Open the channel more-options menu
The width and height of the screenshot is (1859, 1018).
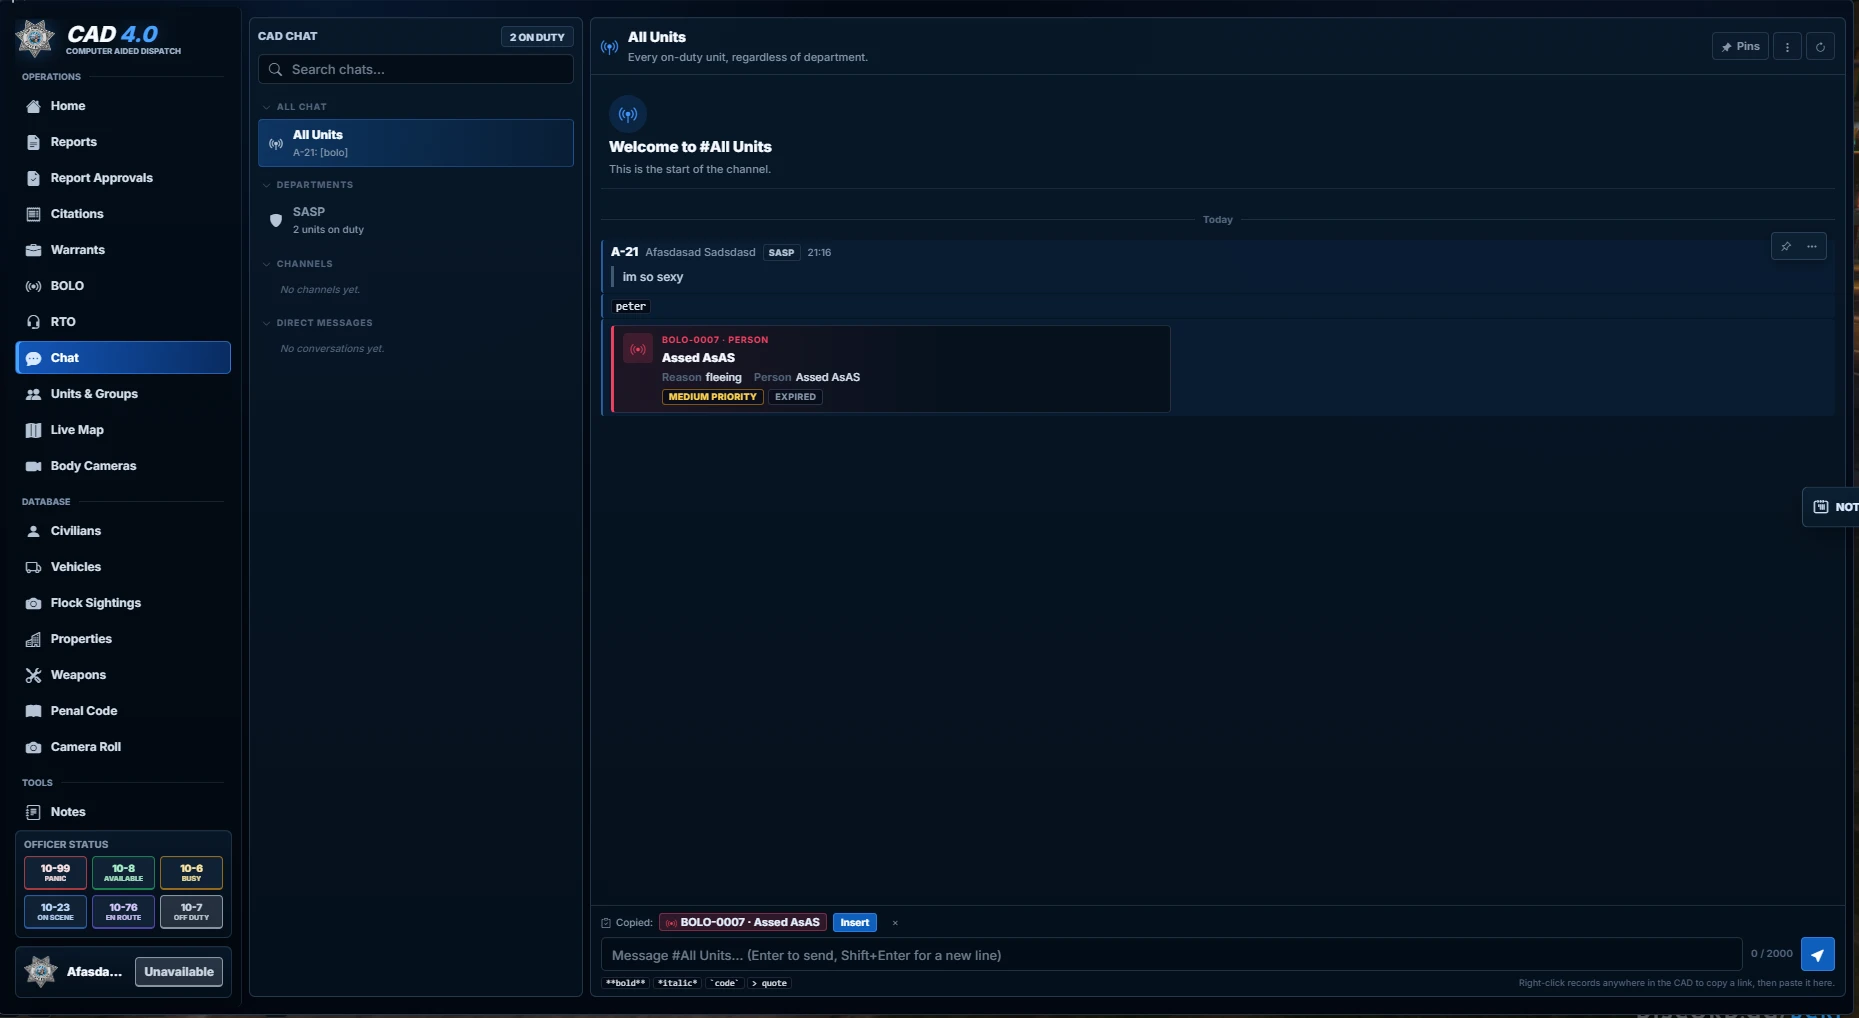click(1787, 47)
